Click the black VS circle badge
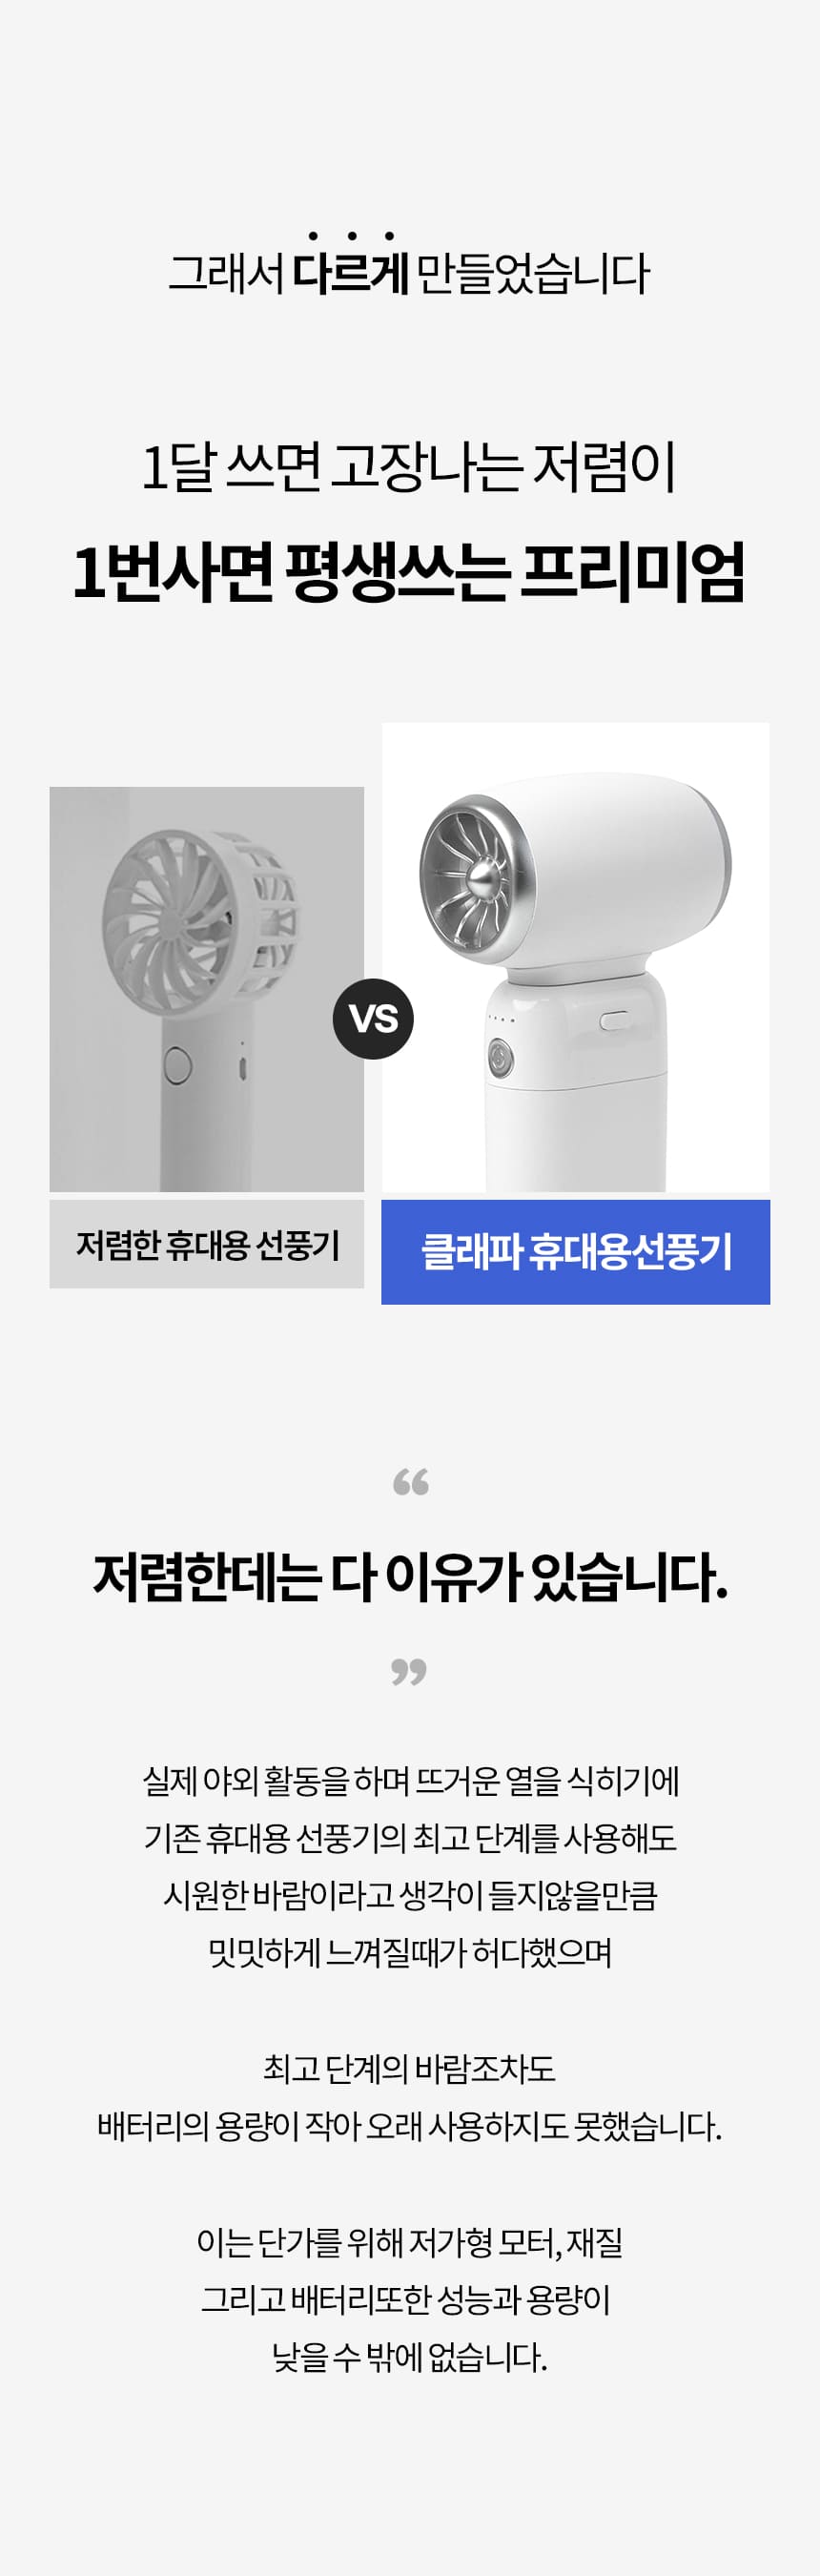This screenshot has width=820, height=2576. (373, 1019)
